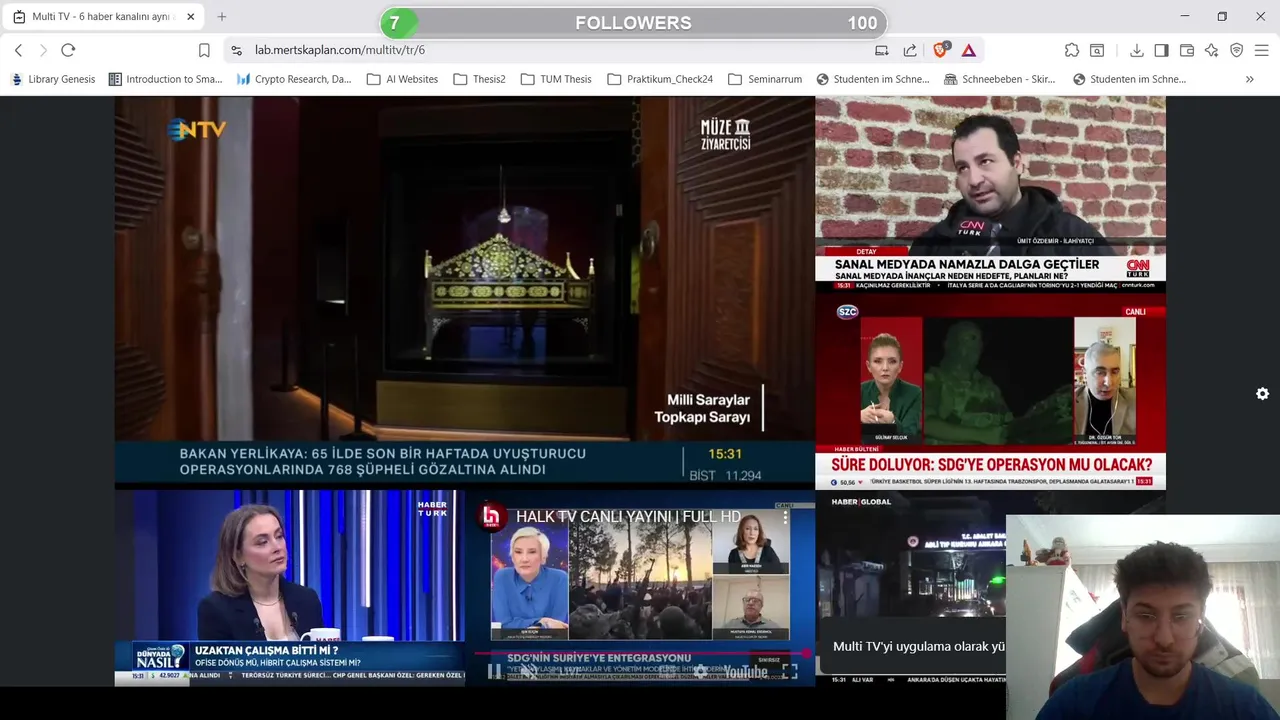
Task: Mute the Halk TV player volume icon
Action: tap(530, 671)
